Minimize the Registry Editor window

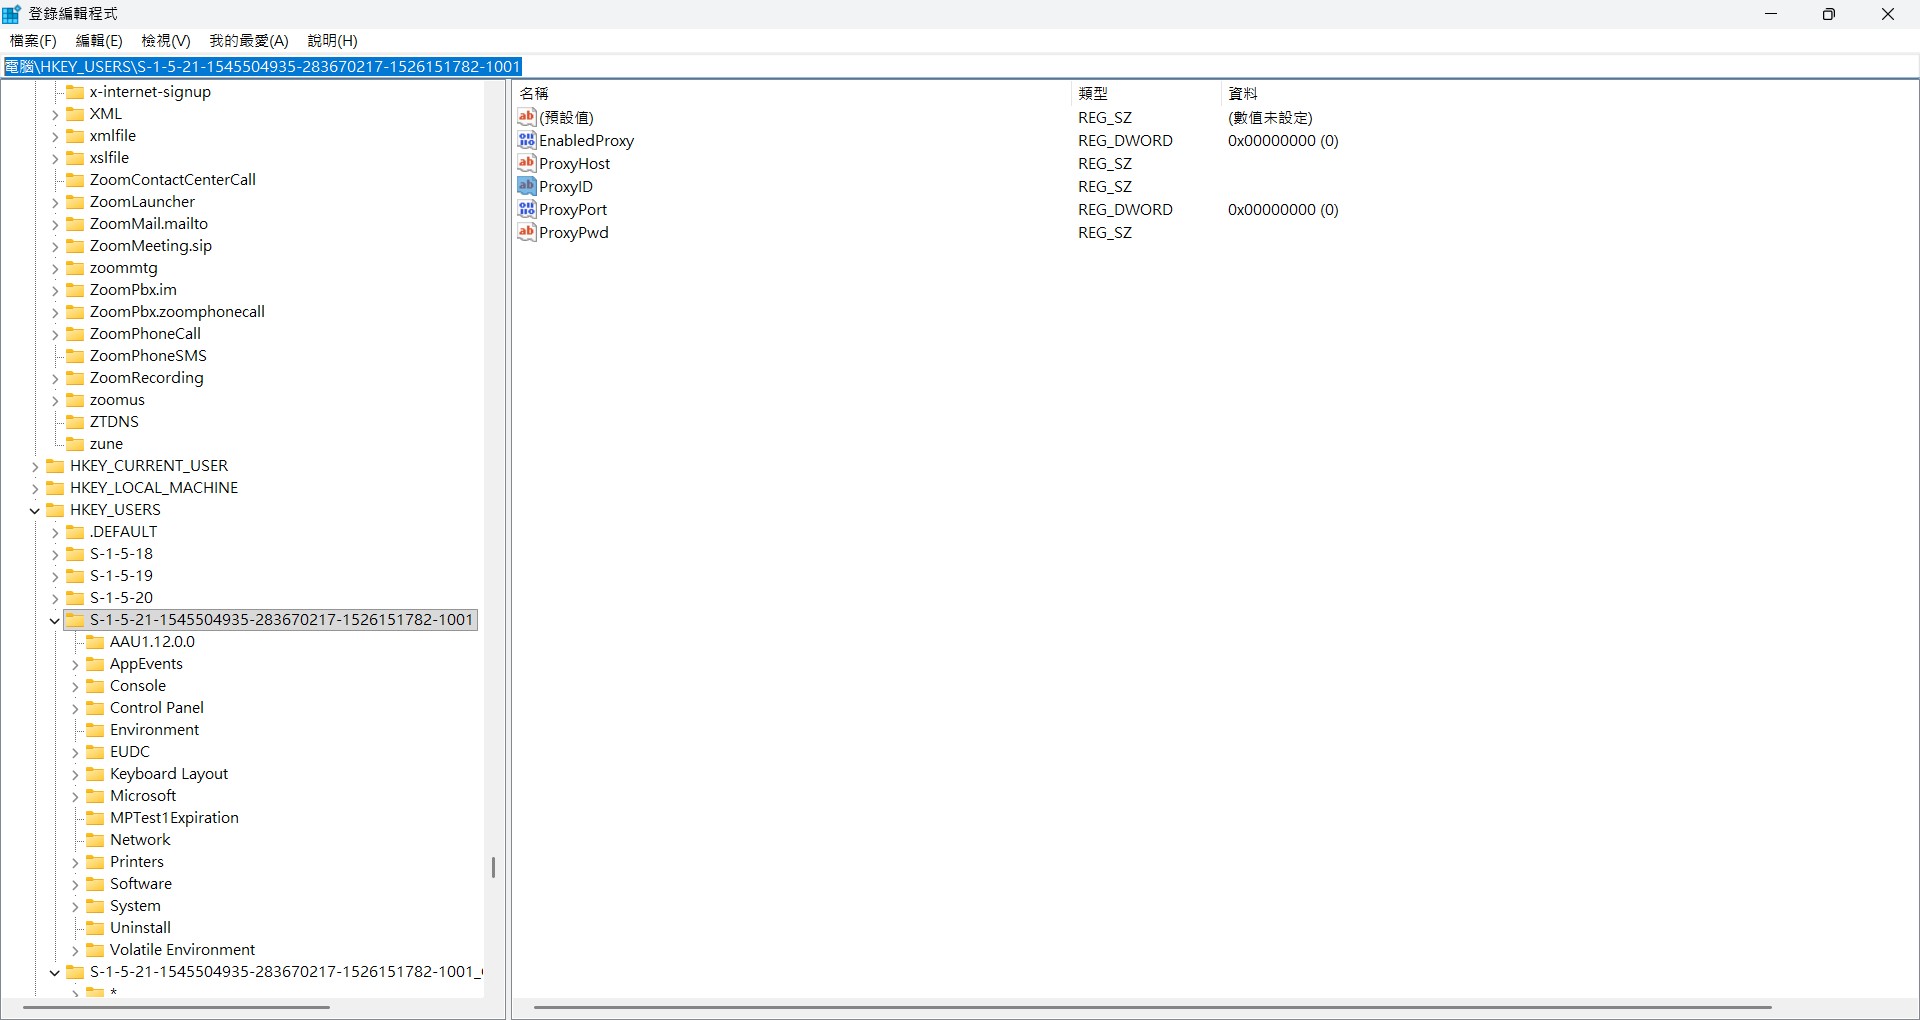tap(1771, 14)
